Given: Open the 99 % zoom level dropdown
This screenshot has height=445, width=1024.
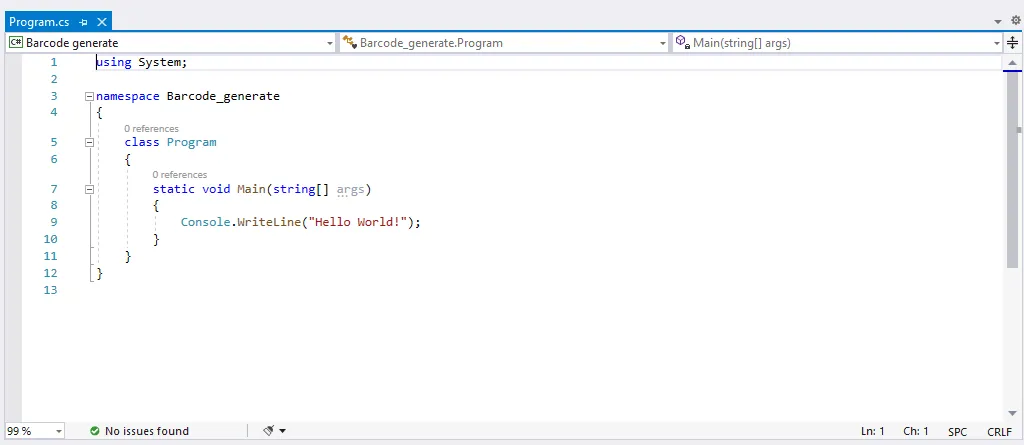Looking at the screenshot, I should [x=59, y=431].
